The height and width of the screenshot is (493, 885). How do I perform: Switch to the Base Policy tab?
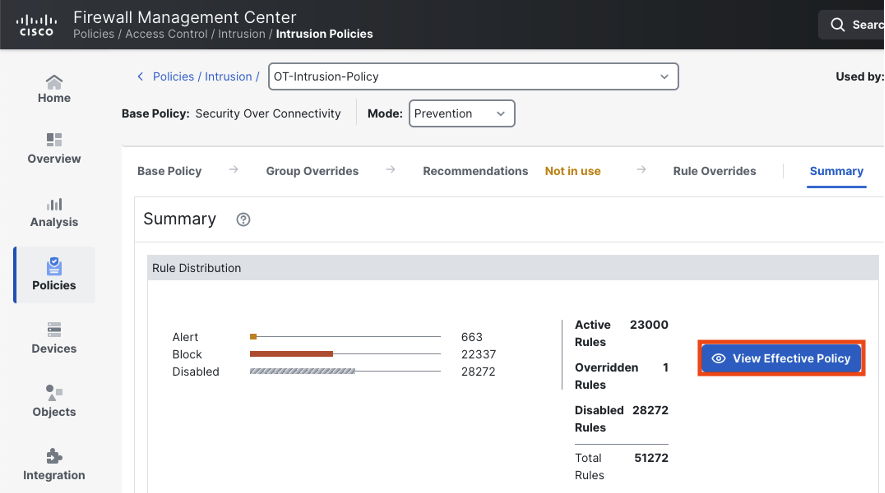[x=169, y=171]
